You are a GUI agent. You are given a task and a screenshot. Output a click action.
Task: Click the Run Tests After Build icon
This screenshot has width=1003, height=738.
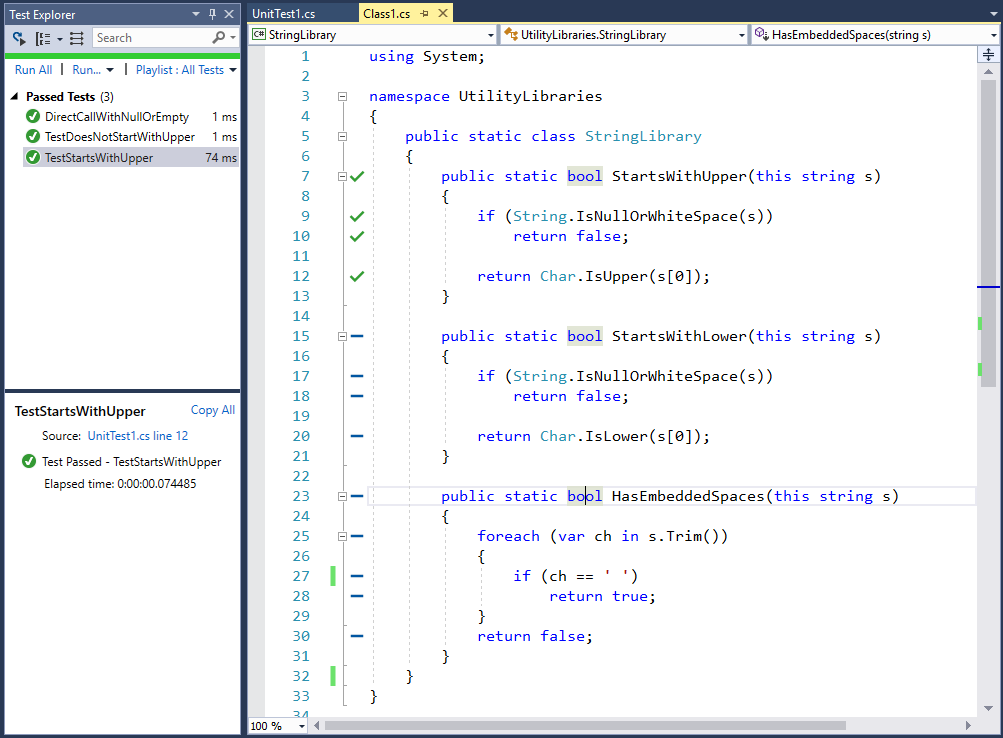(17, 37)
